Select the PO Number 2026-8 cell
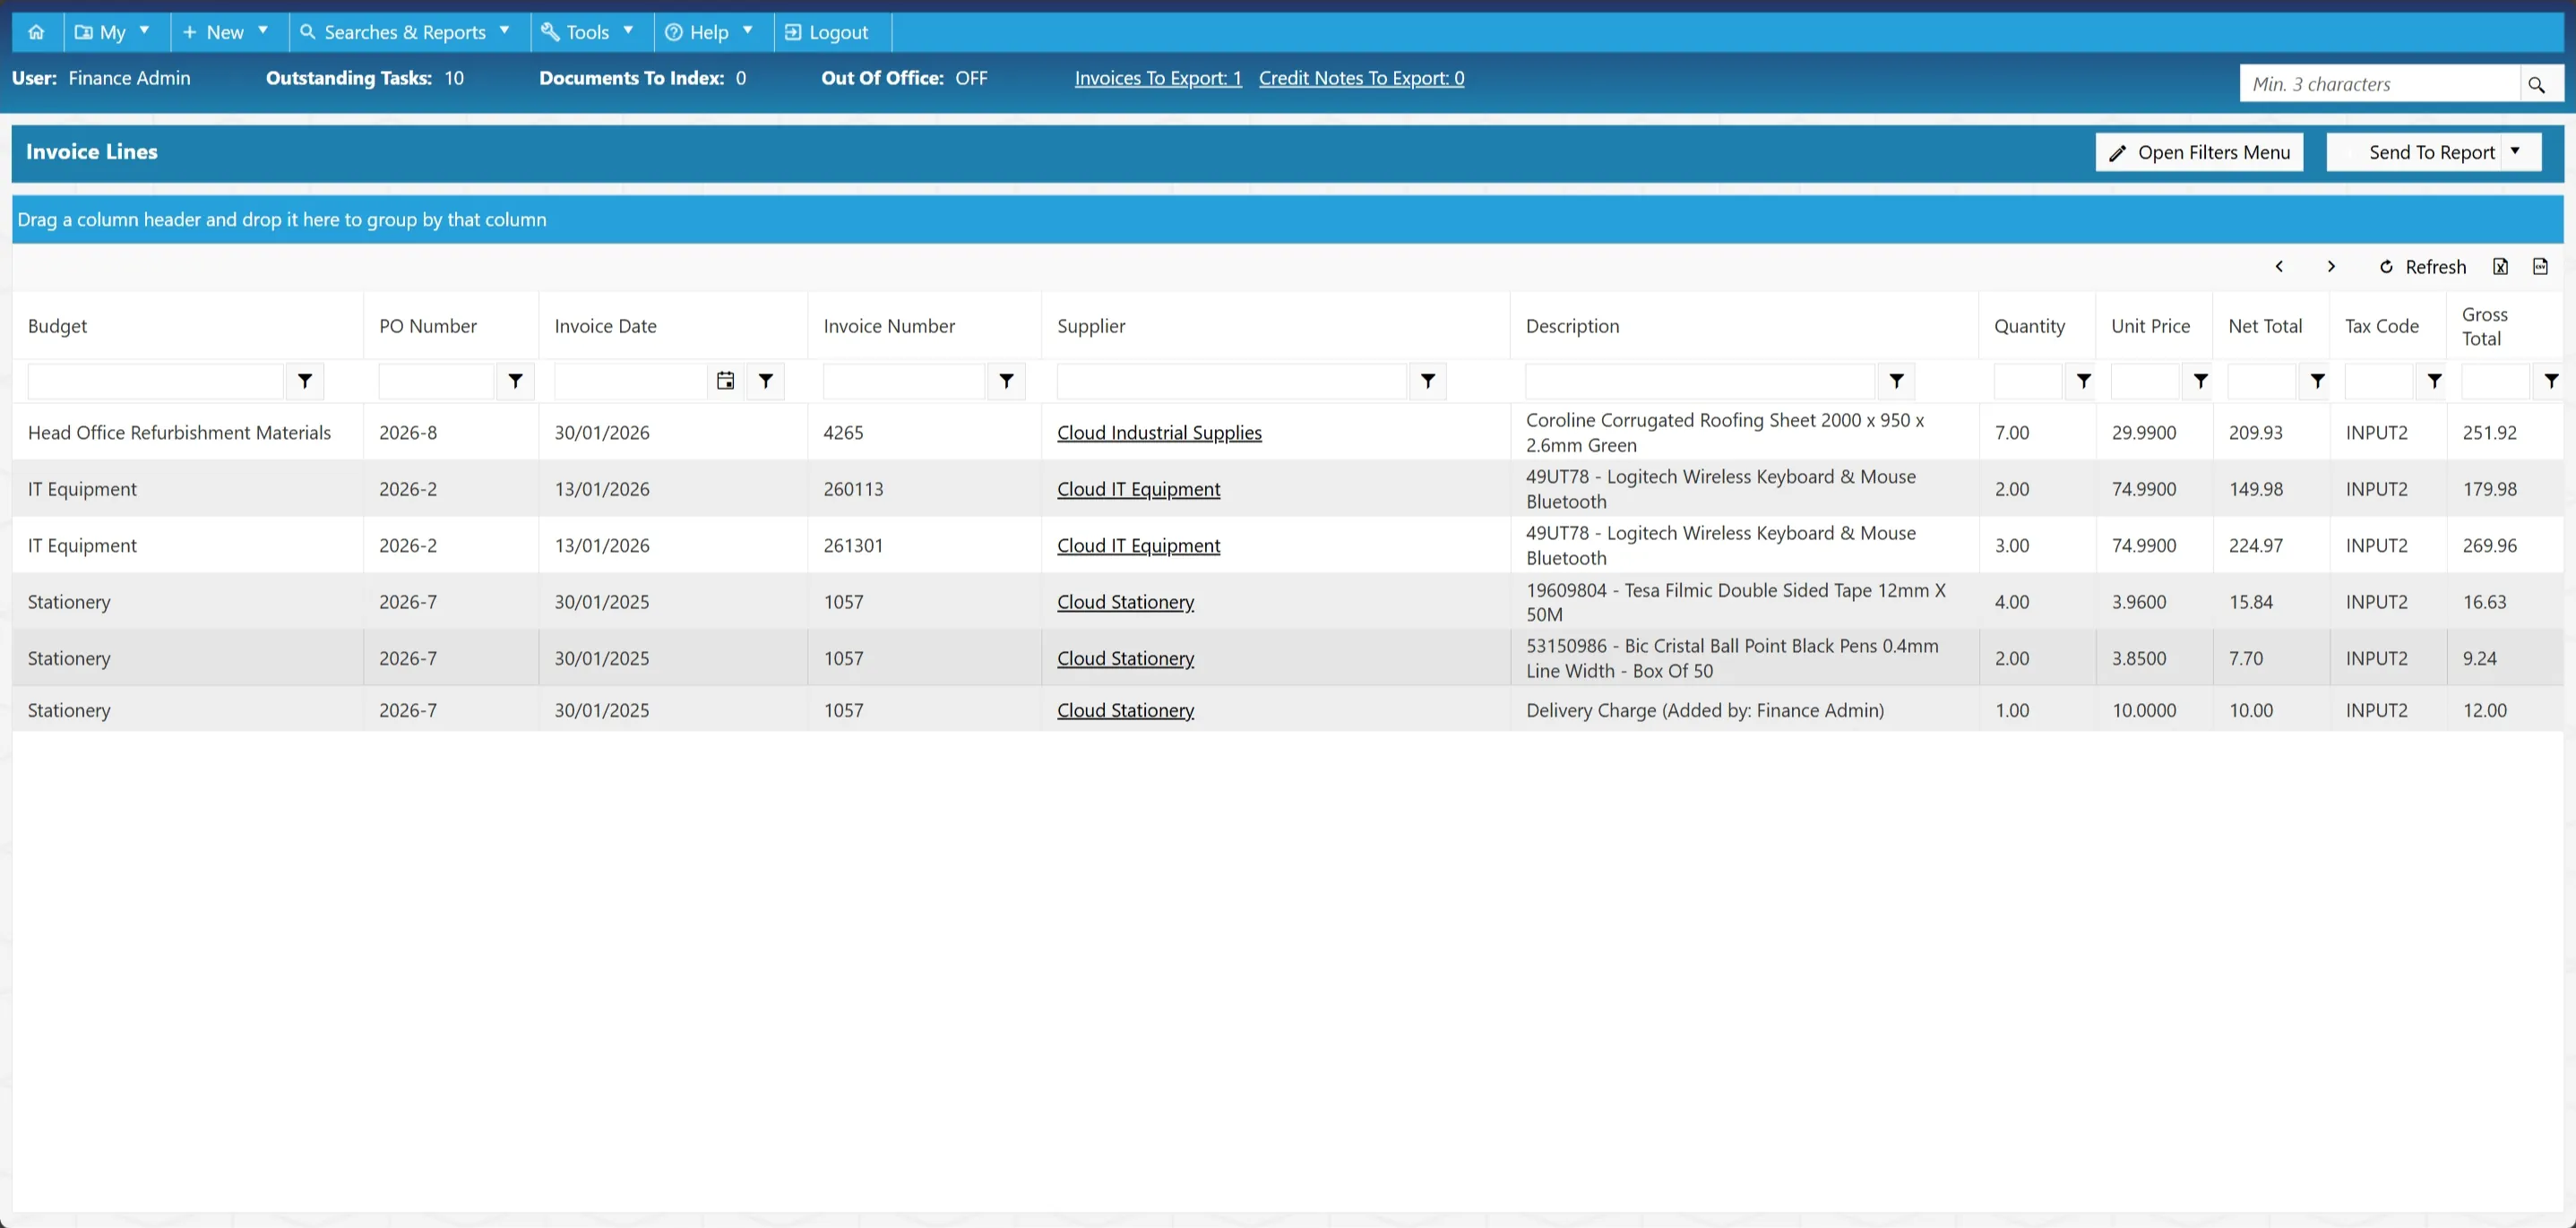This screenshot has height=1228, width=2576. pos(451,433)
